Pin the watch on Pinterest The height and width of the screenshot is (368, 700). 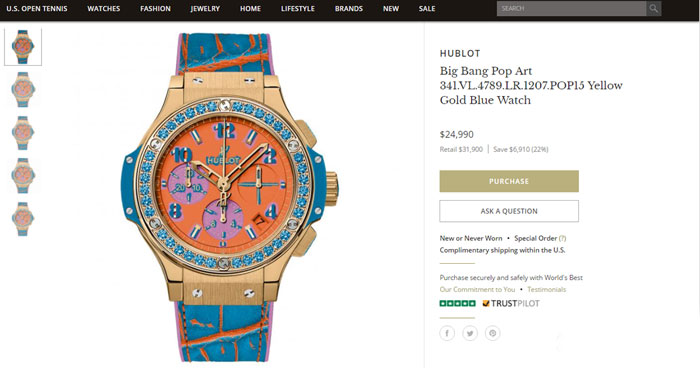click(492, 333)
